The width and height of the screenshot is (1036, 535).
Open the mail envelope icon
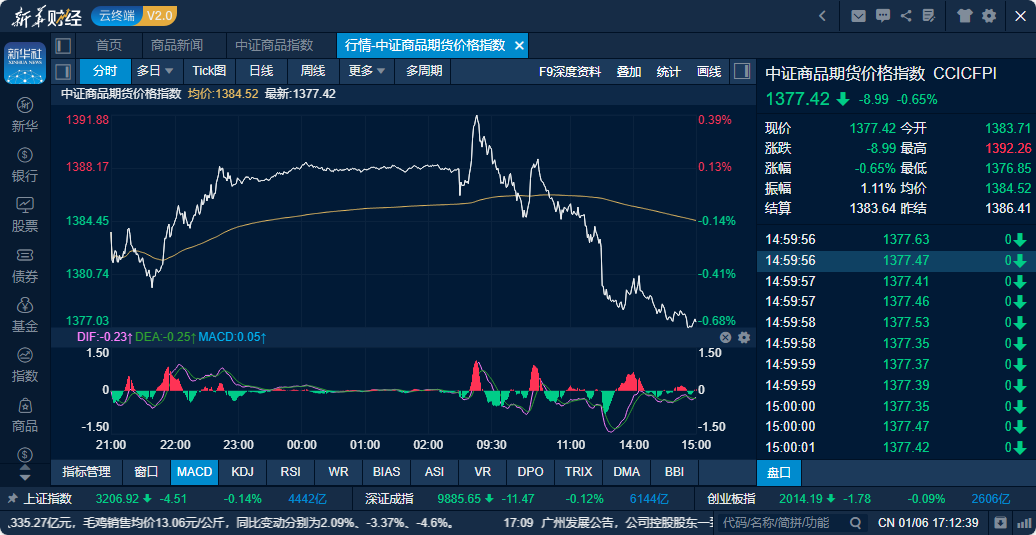pos(858,16)
